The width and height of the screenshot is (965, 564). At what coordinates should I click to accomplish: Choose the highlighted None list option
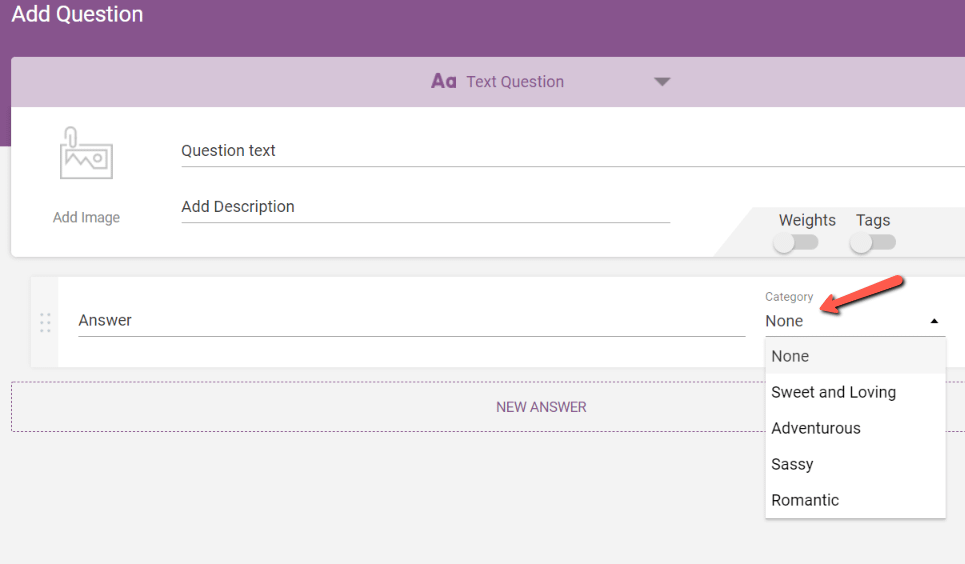790,356
